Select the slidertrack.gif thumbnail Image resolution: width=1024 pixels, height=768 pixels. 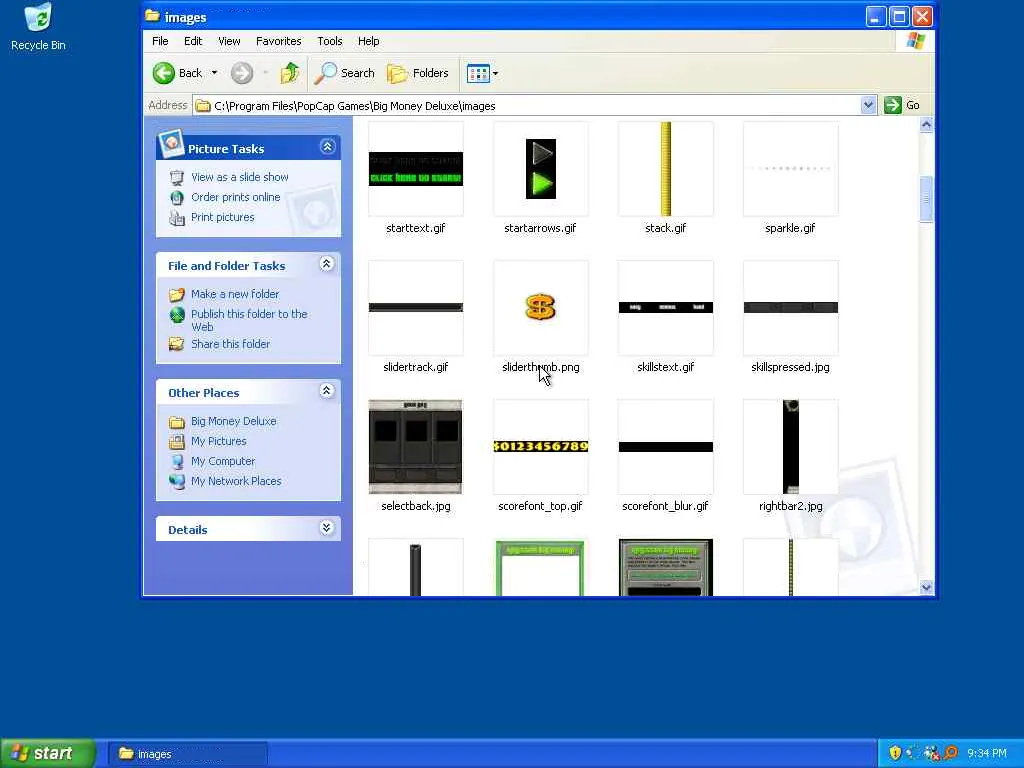pyautogui.click(x=416, y=308)
